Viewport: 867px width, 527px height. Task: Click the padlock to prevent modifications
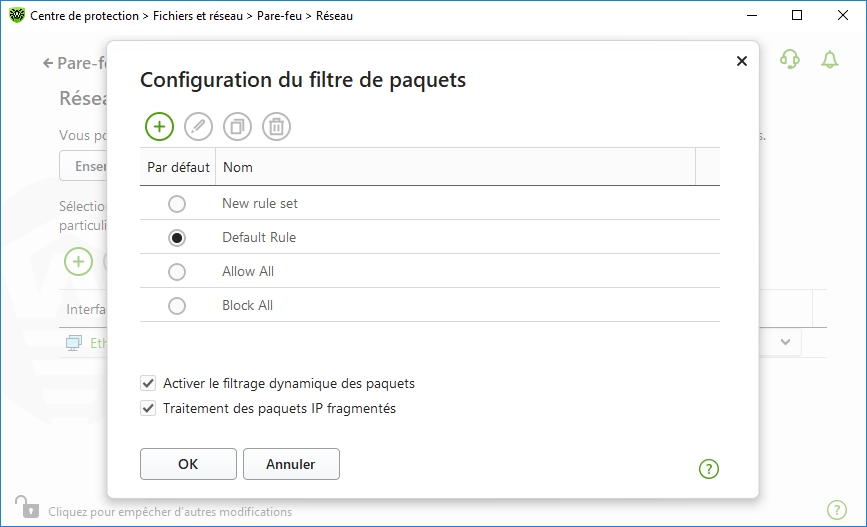pyautogui.click(x=25, y=507)
